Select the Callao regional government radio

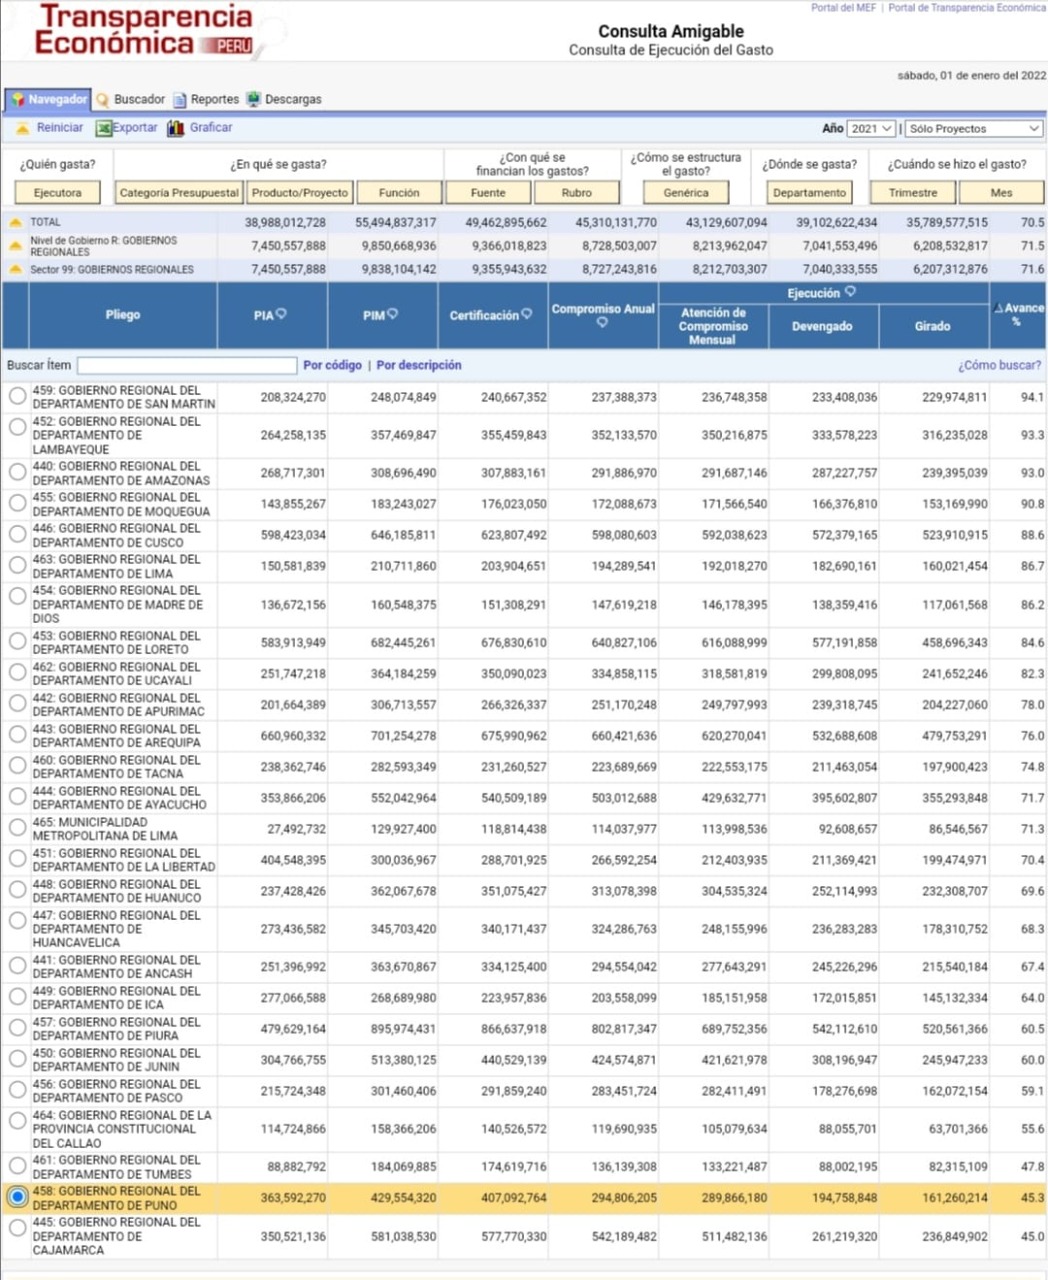[17, 1121]
